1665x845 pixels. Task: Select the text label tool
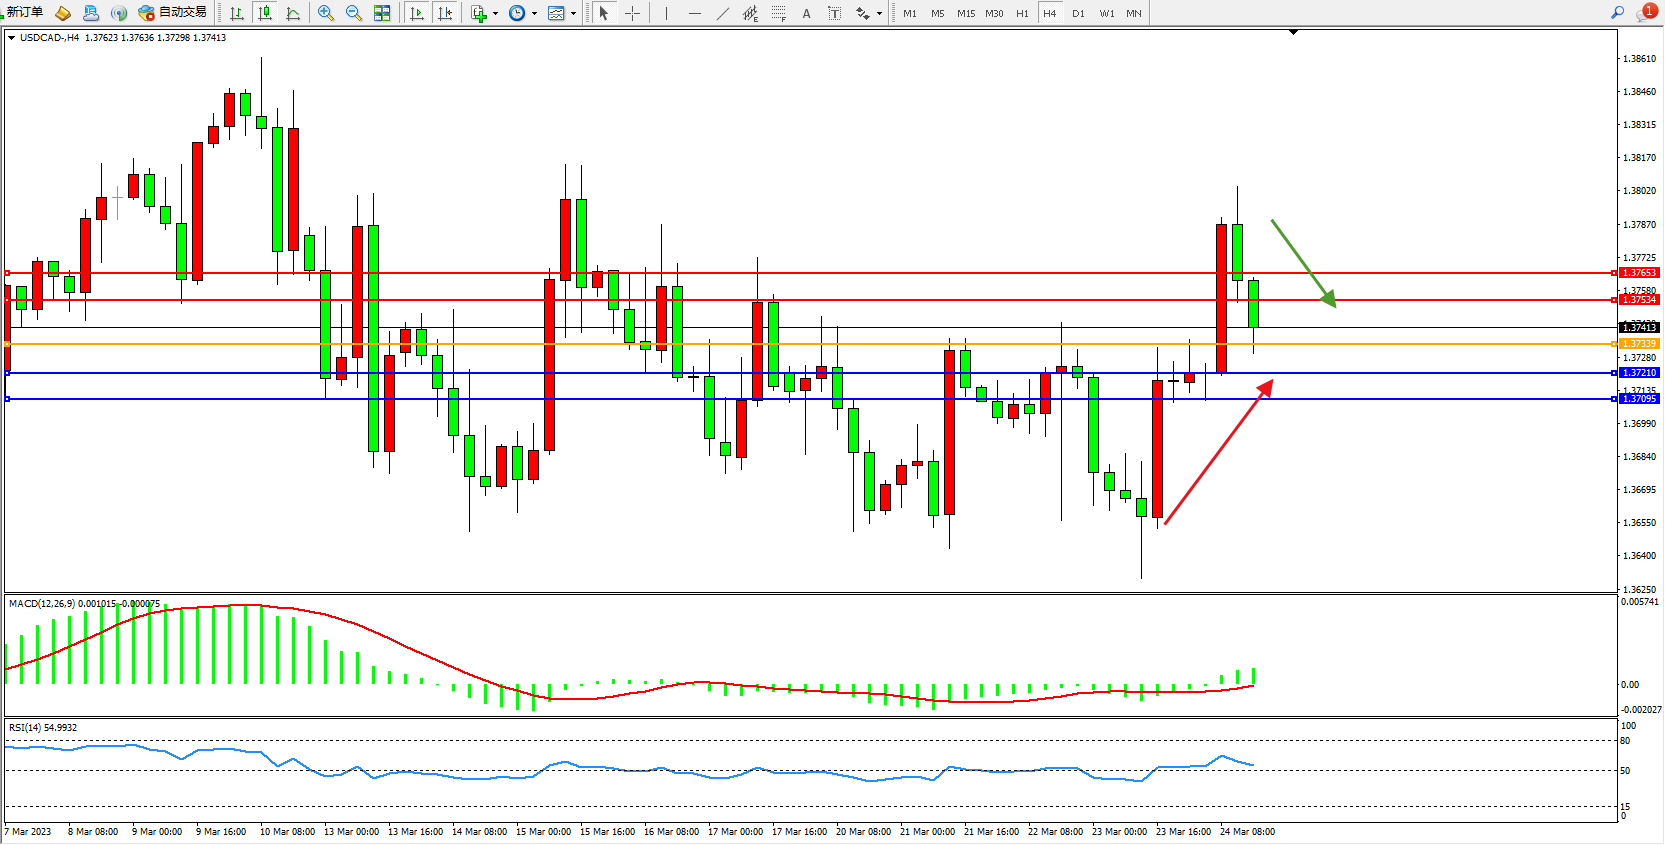click(x=806, y=13)
